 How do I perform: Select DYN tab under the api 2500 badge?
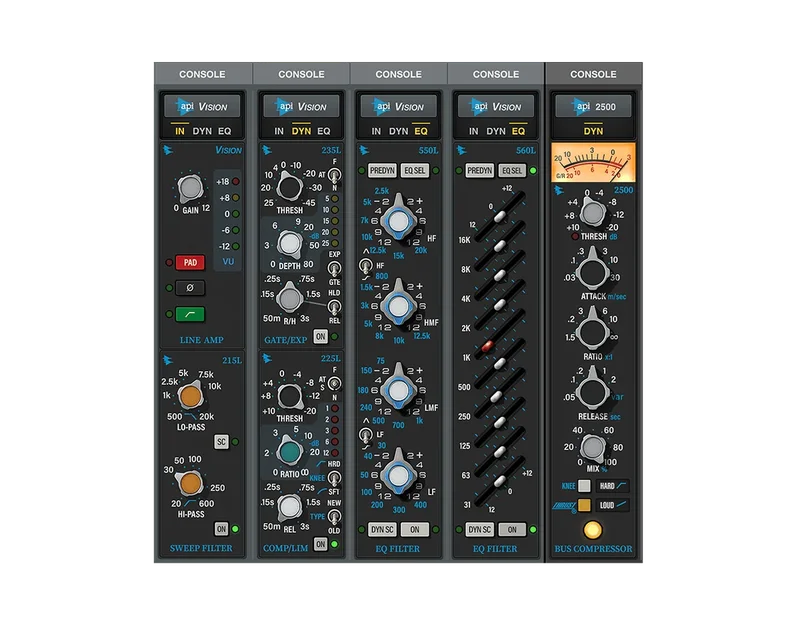[x=593, y=131]
